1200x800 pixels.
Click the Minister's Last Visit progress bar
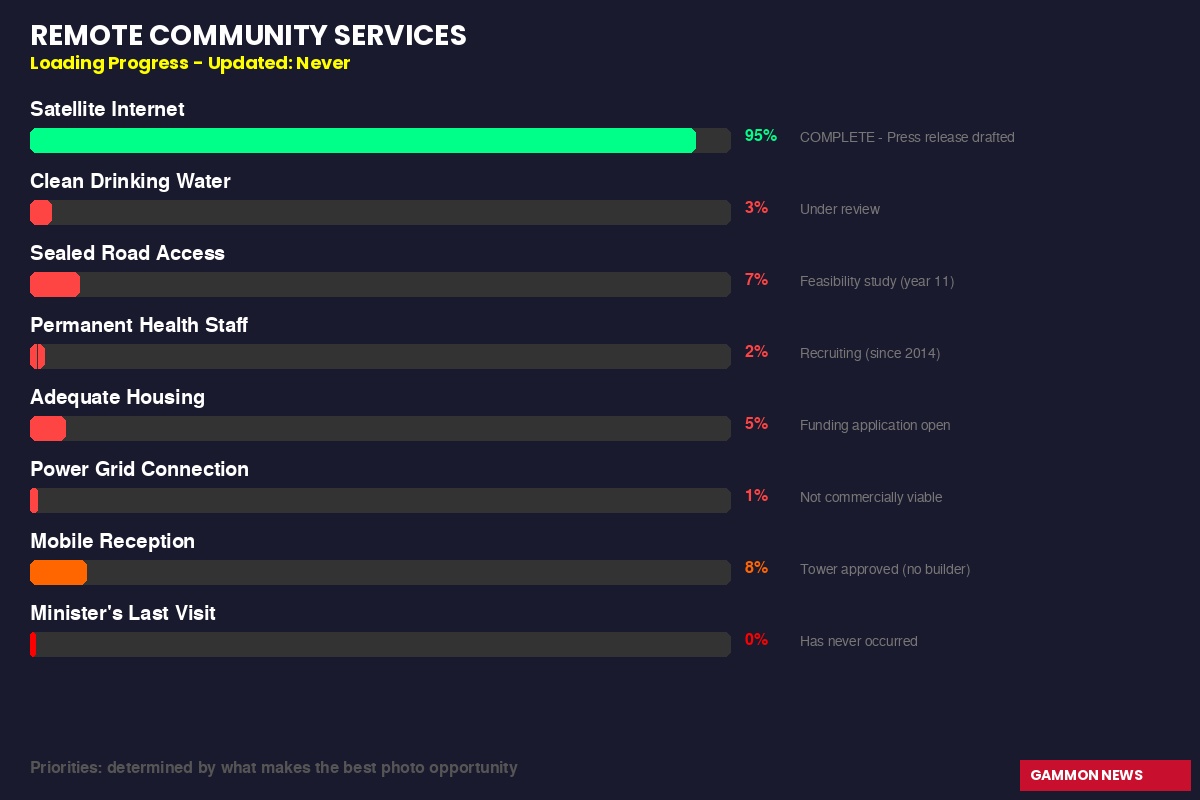[x=380, y=645]
